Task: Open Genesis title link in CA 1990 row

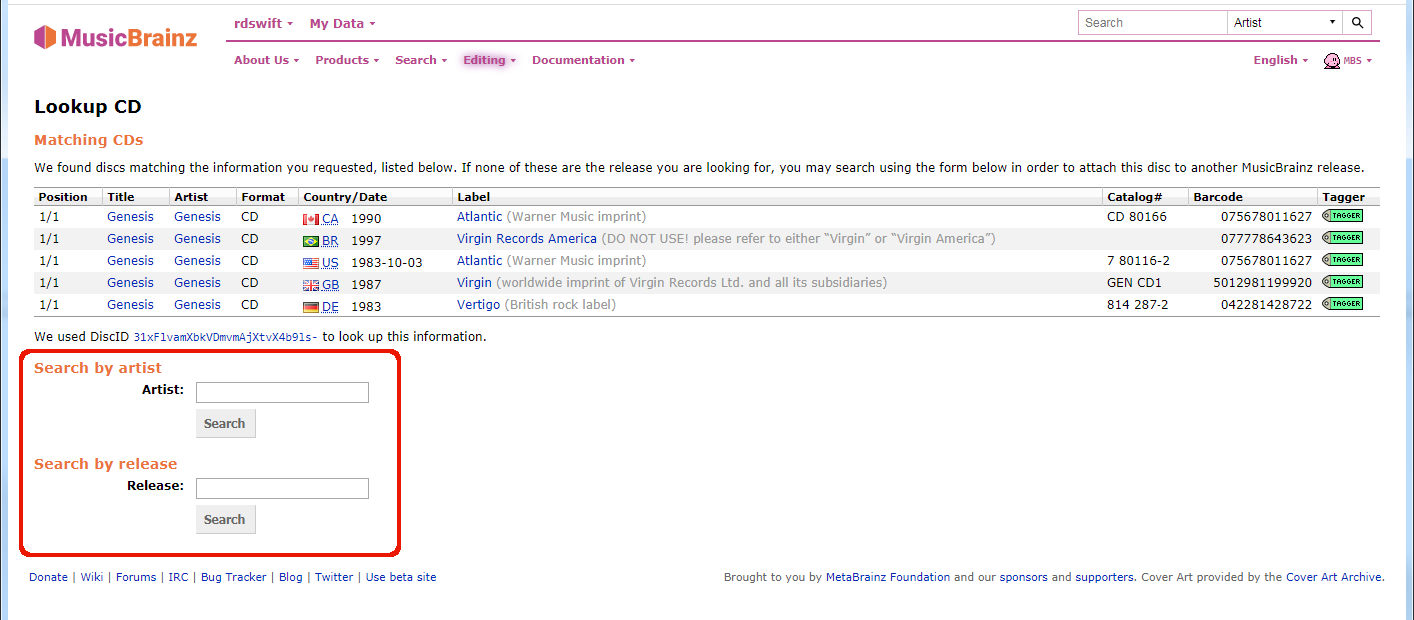Action: click(x=130, y=216)
